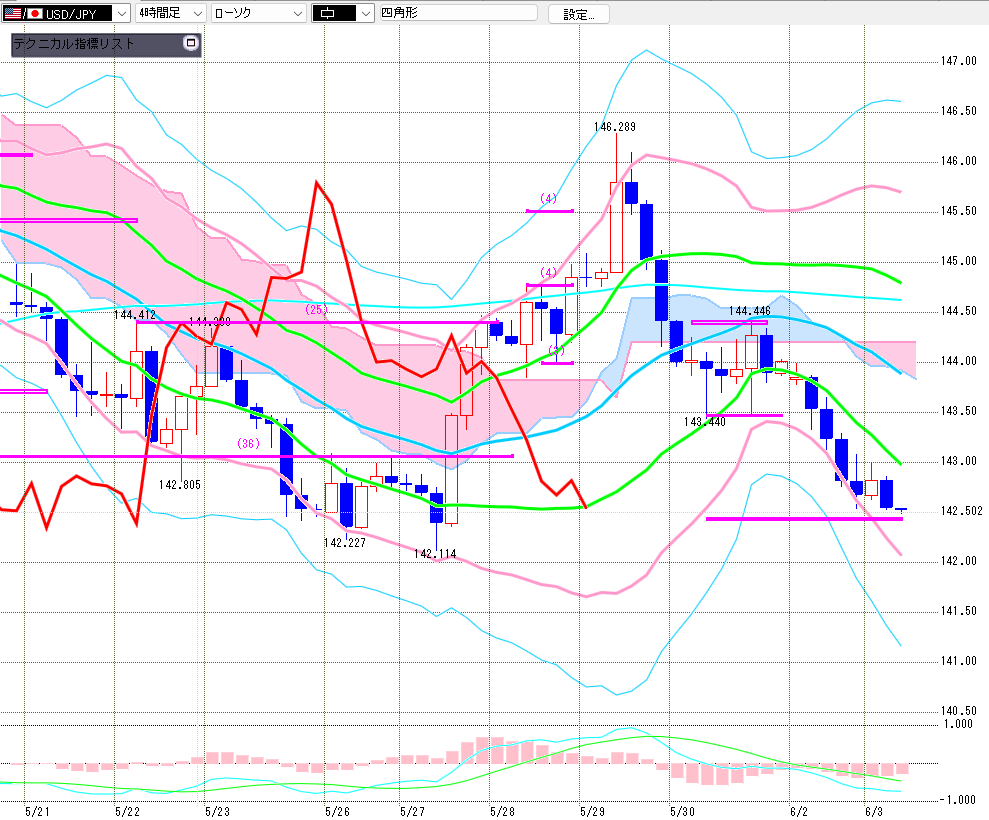Click the 147.00 price axis label

[959, 61]
